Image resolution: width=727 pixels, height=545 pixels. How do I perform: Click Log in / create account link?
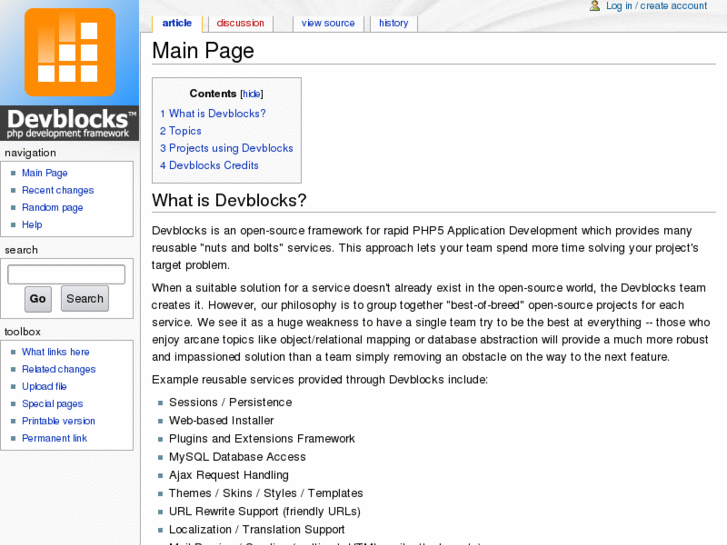click(657, 6)
